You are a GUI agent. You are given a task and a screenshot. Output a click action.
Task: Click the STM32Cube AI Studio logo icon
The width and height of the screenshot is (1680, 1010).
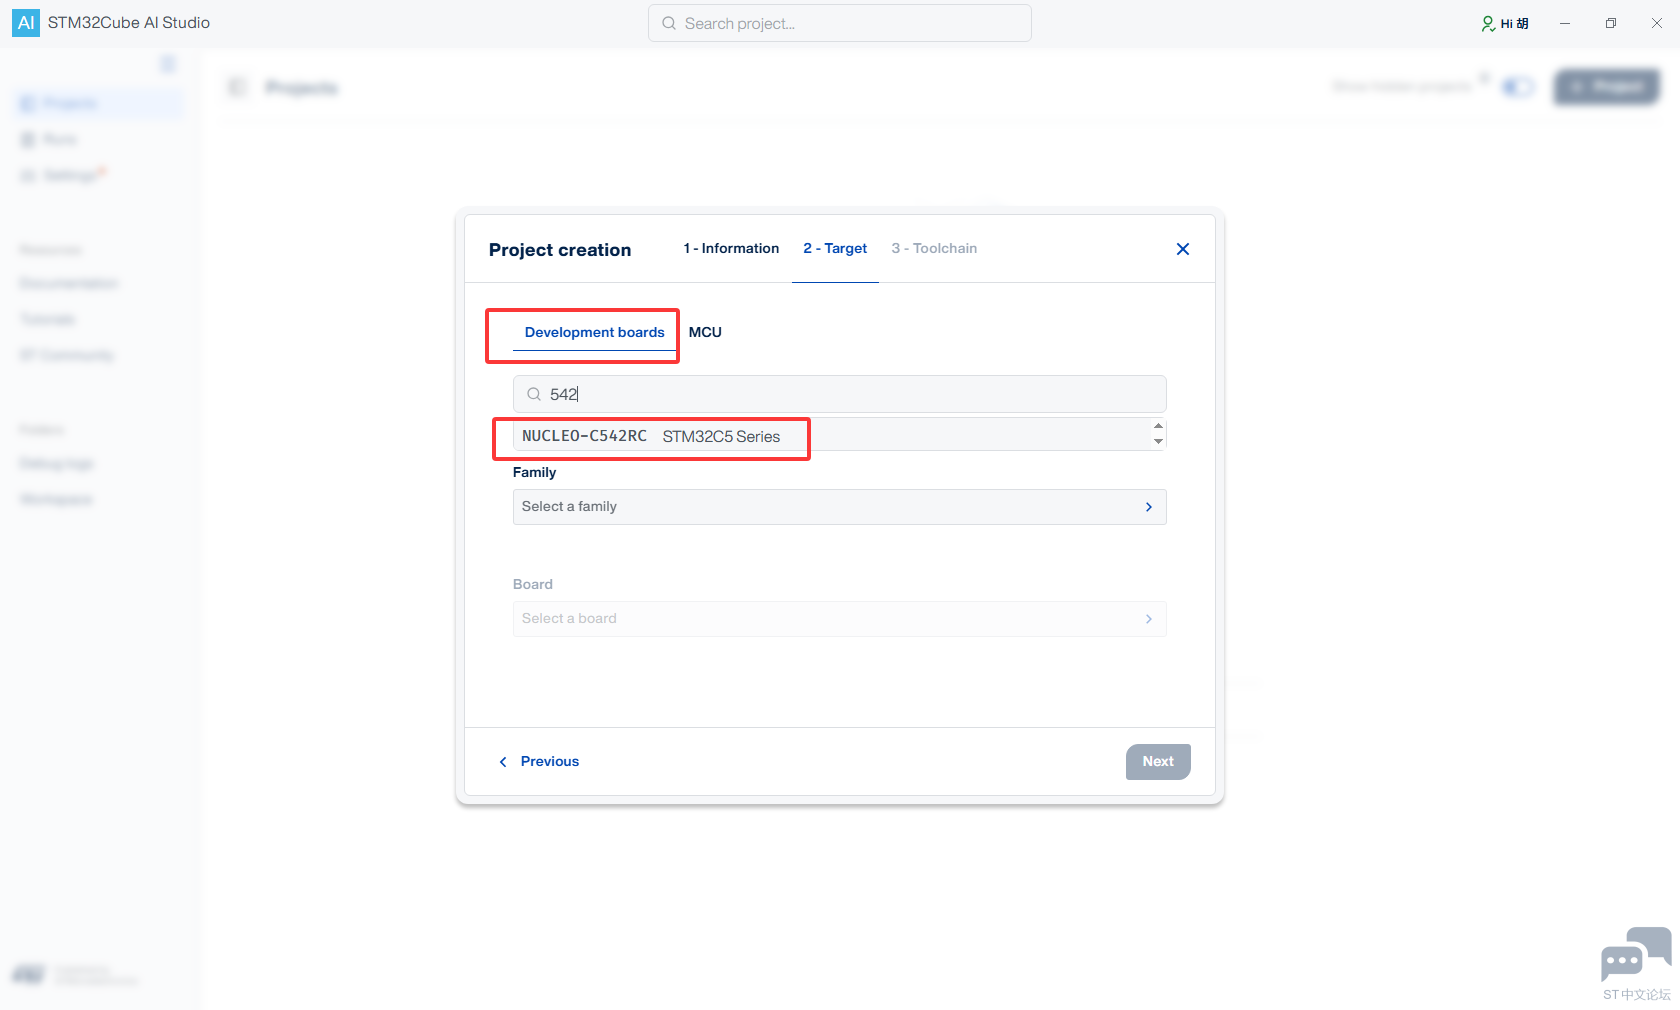pyautogui.click(x=26, y=23)
